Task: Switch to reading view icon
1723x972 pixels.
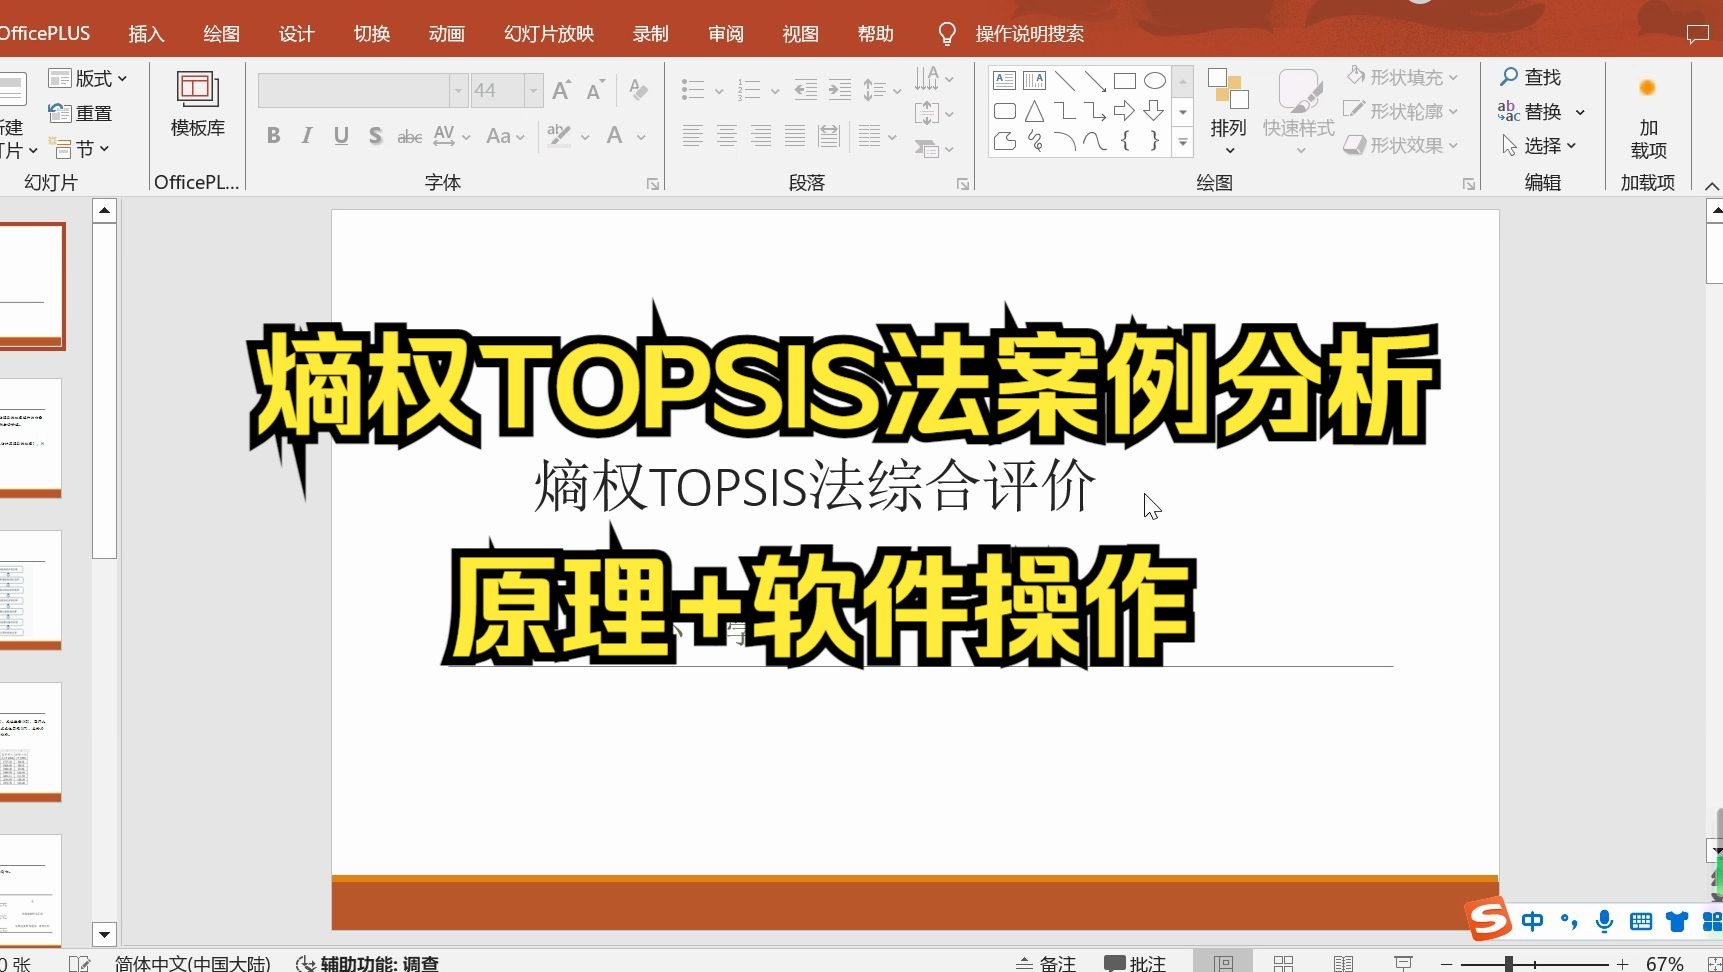Action: [1344, 964]
